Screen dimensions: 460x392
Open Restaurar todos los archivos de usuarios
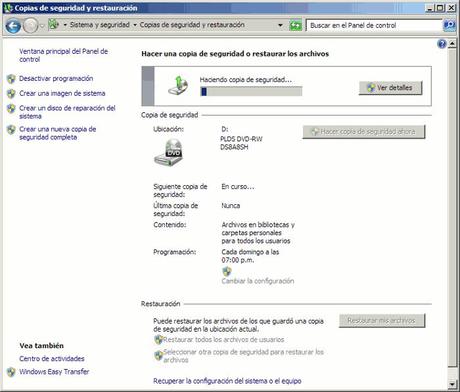click(x=224, y=340)
